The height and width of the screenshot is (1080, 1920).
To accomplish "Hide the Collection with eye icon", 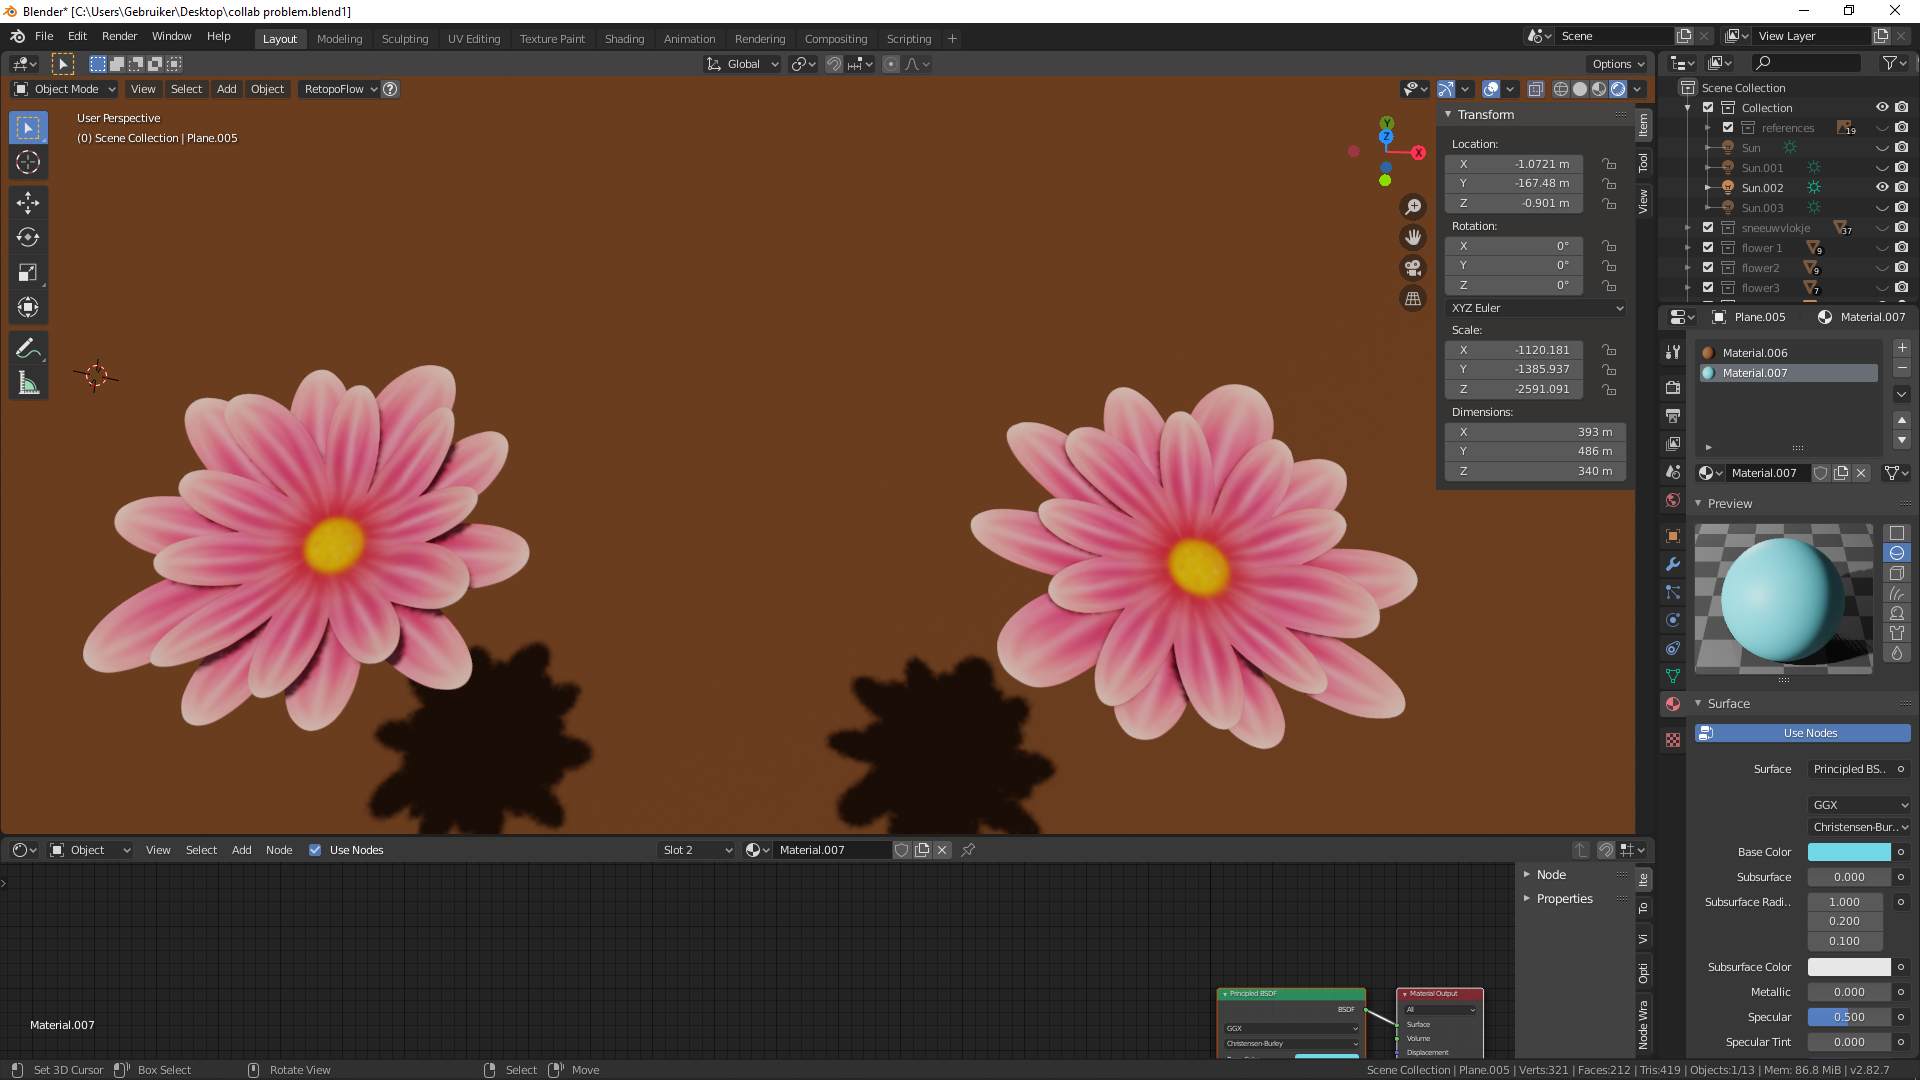I will click(1881, 108).
